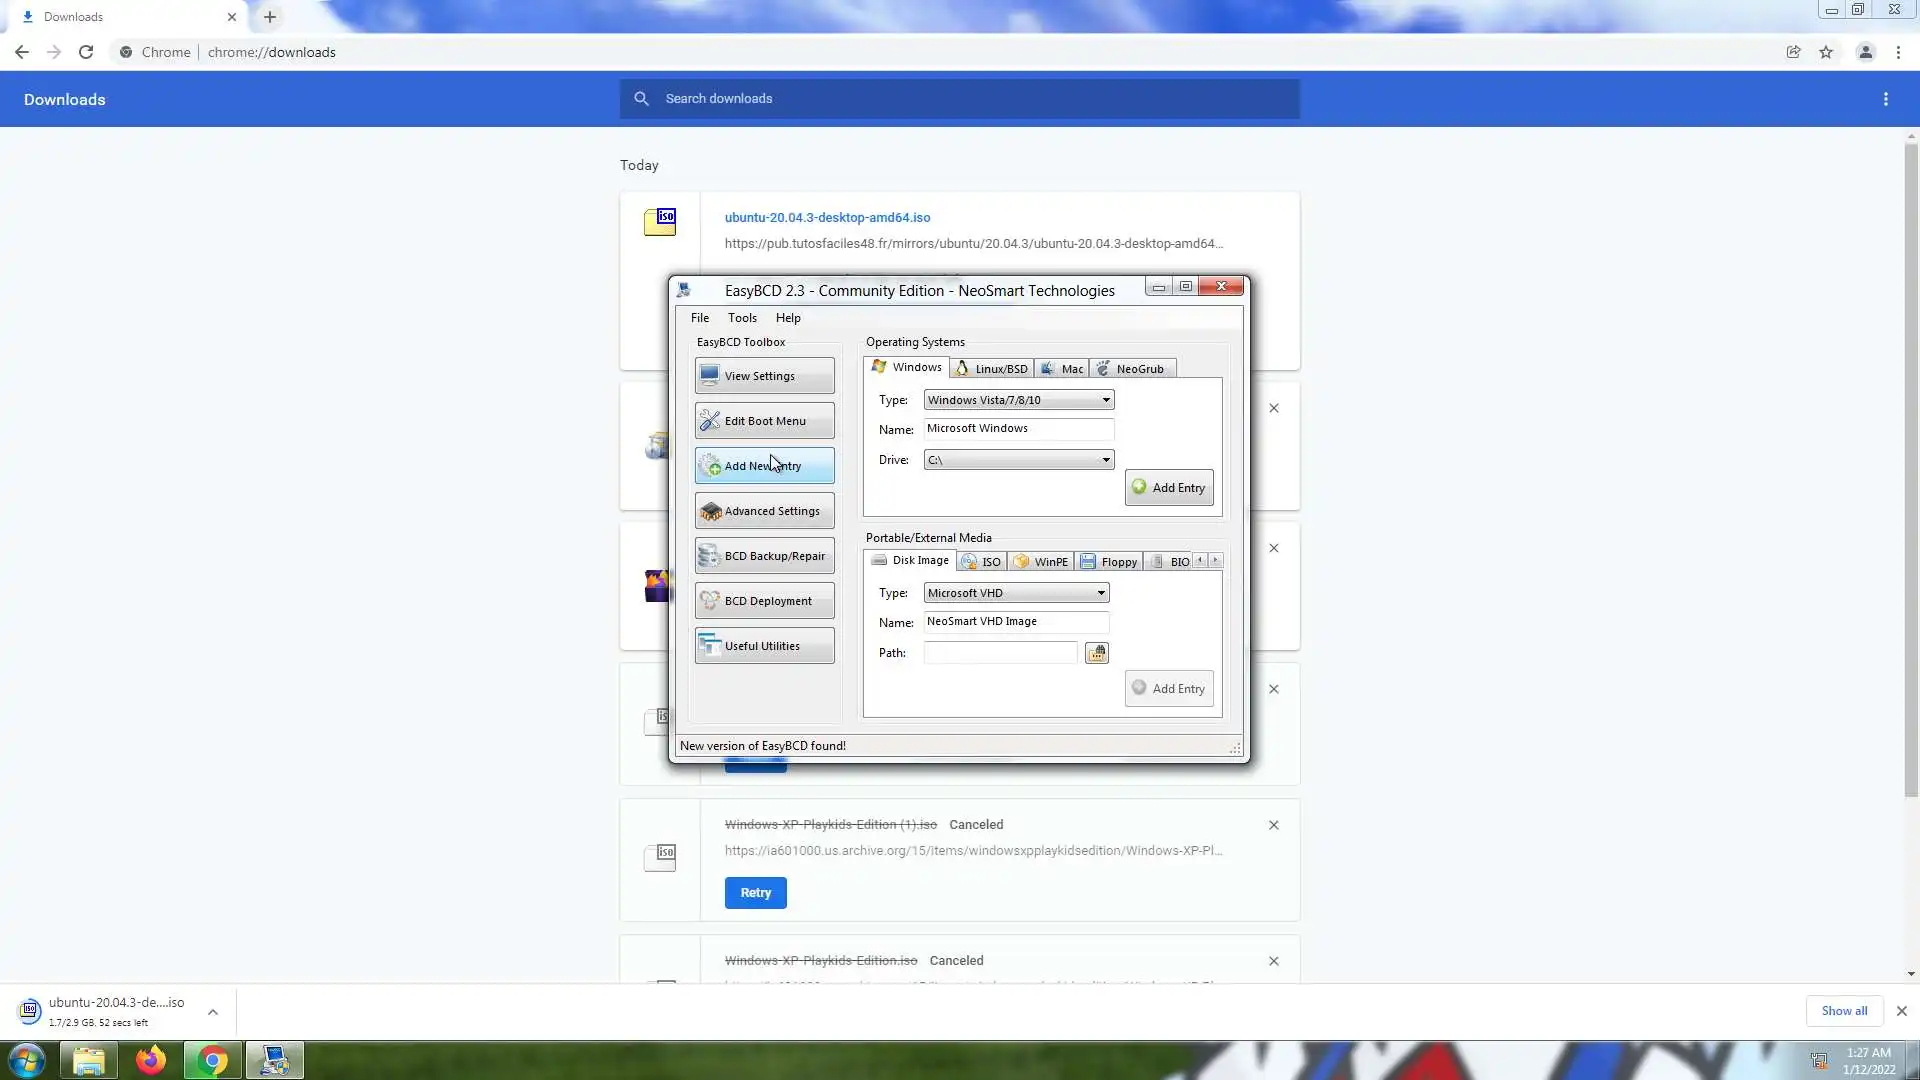This screenshot has height=1080, width=1920.
Task: Launch Firefox from the taskbar
Action: coord(151,1060)
